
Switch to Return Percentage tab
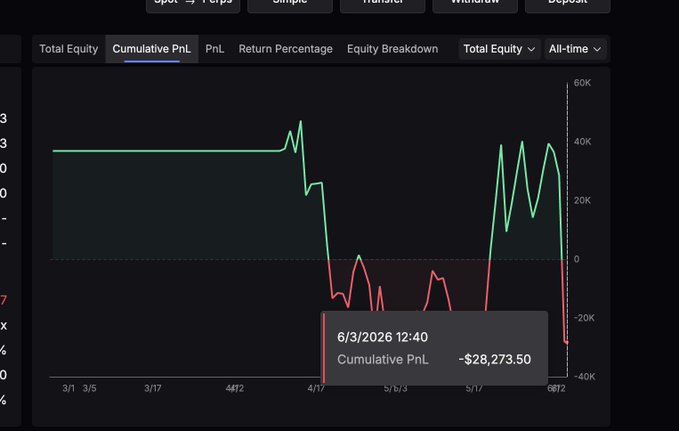[x=285, y=49]
